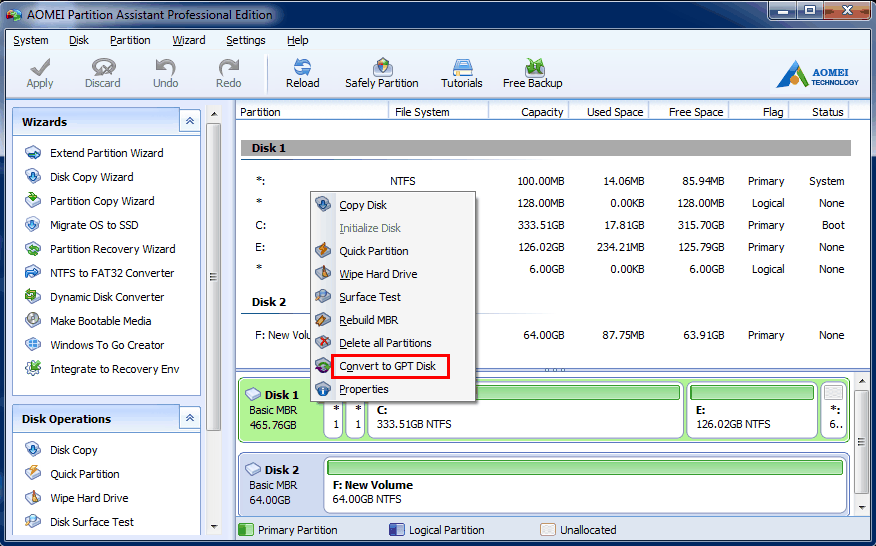
Task: Open the Help menu
Action: pos(298,40)
